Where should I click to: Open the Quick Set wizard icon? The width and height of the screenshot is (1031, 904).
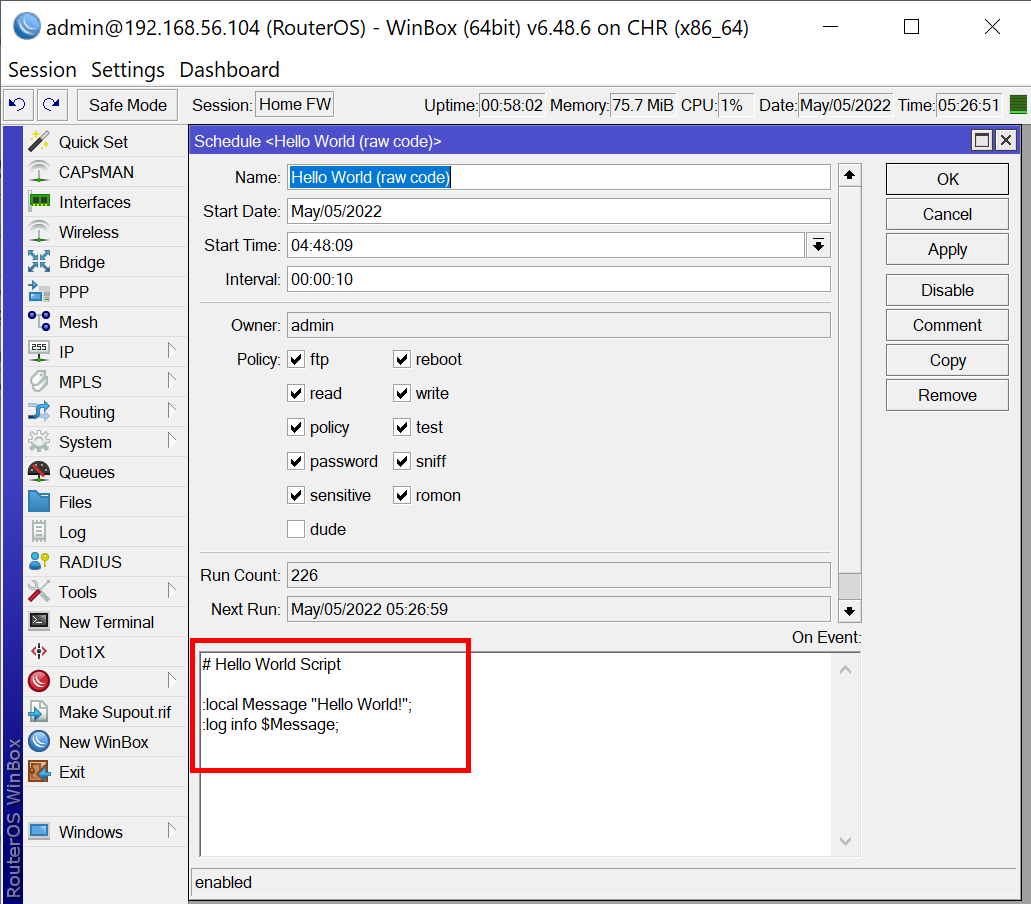pyautogui.click(x=39, y=142)
